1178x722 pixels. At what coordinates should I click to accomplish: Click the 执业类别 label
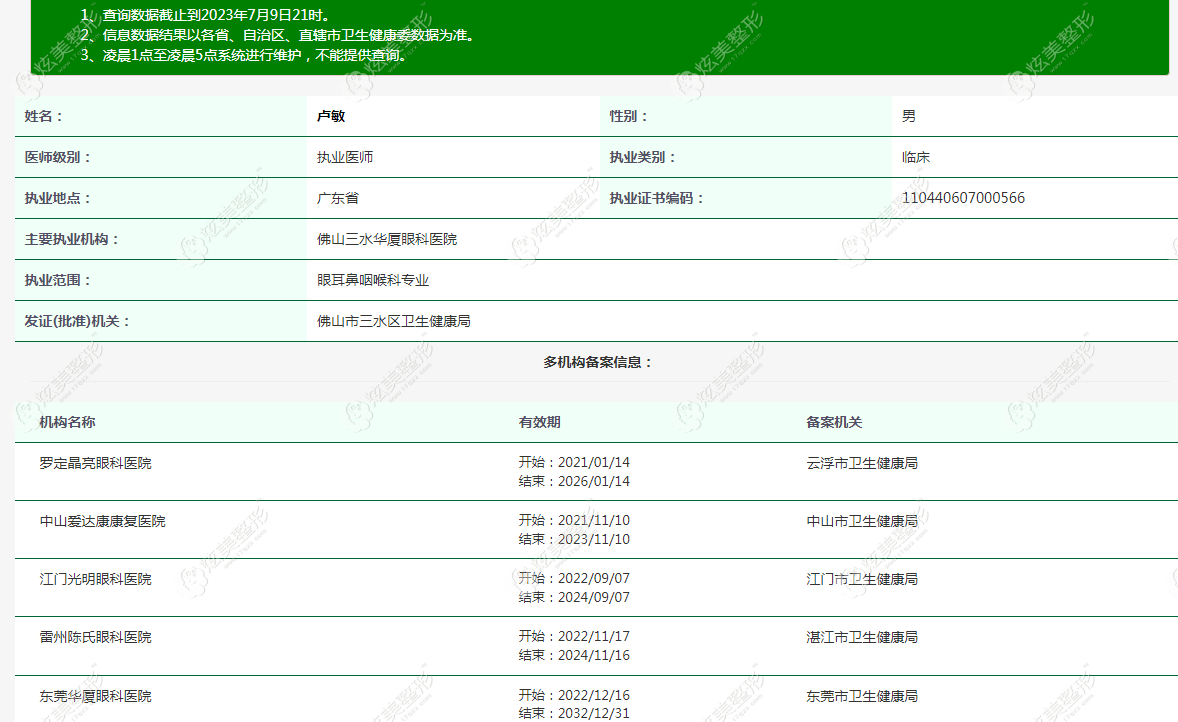tap(643, 157)
